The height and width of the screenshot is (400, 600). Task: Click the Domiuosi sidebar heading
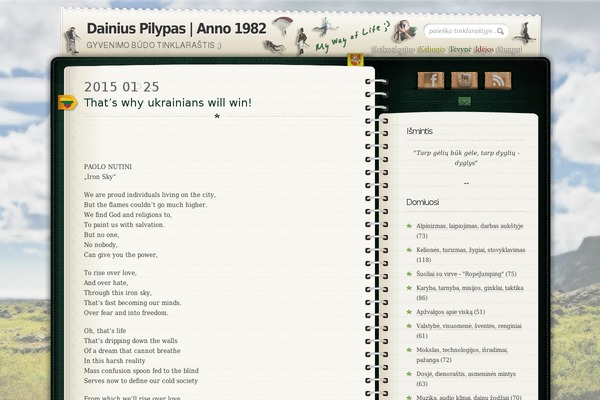tap(422, 202)
